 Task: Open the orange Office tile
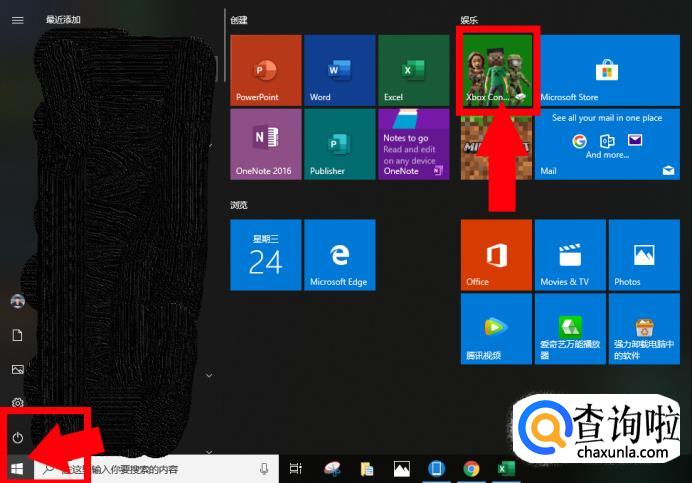coord(496,255)
